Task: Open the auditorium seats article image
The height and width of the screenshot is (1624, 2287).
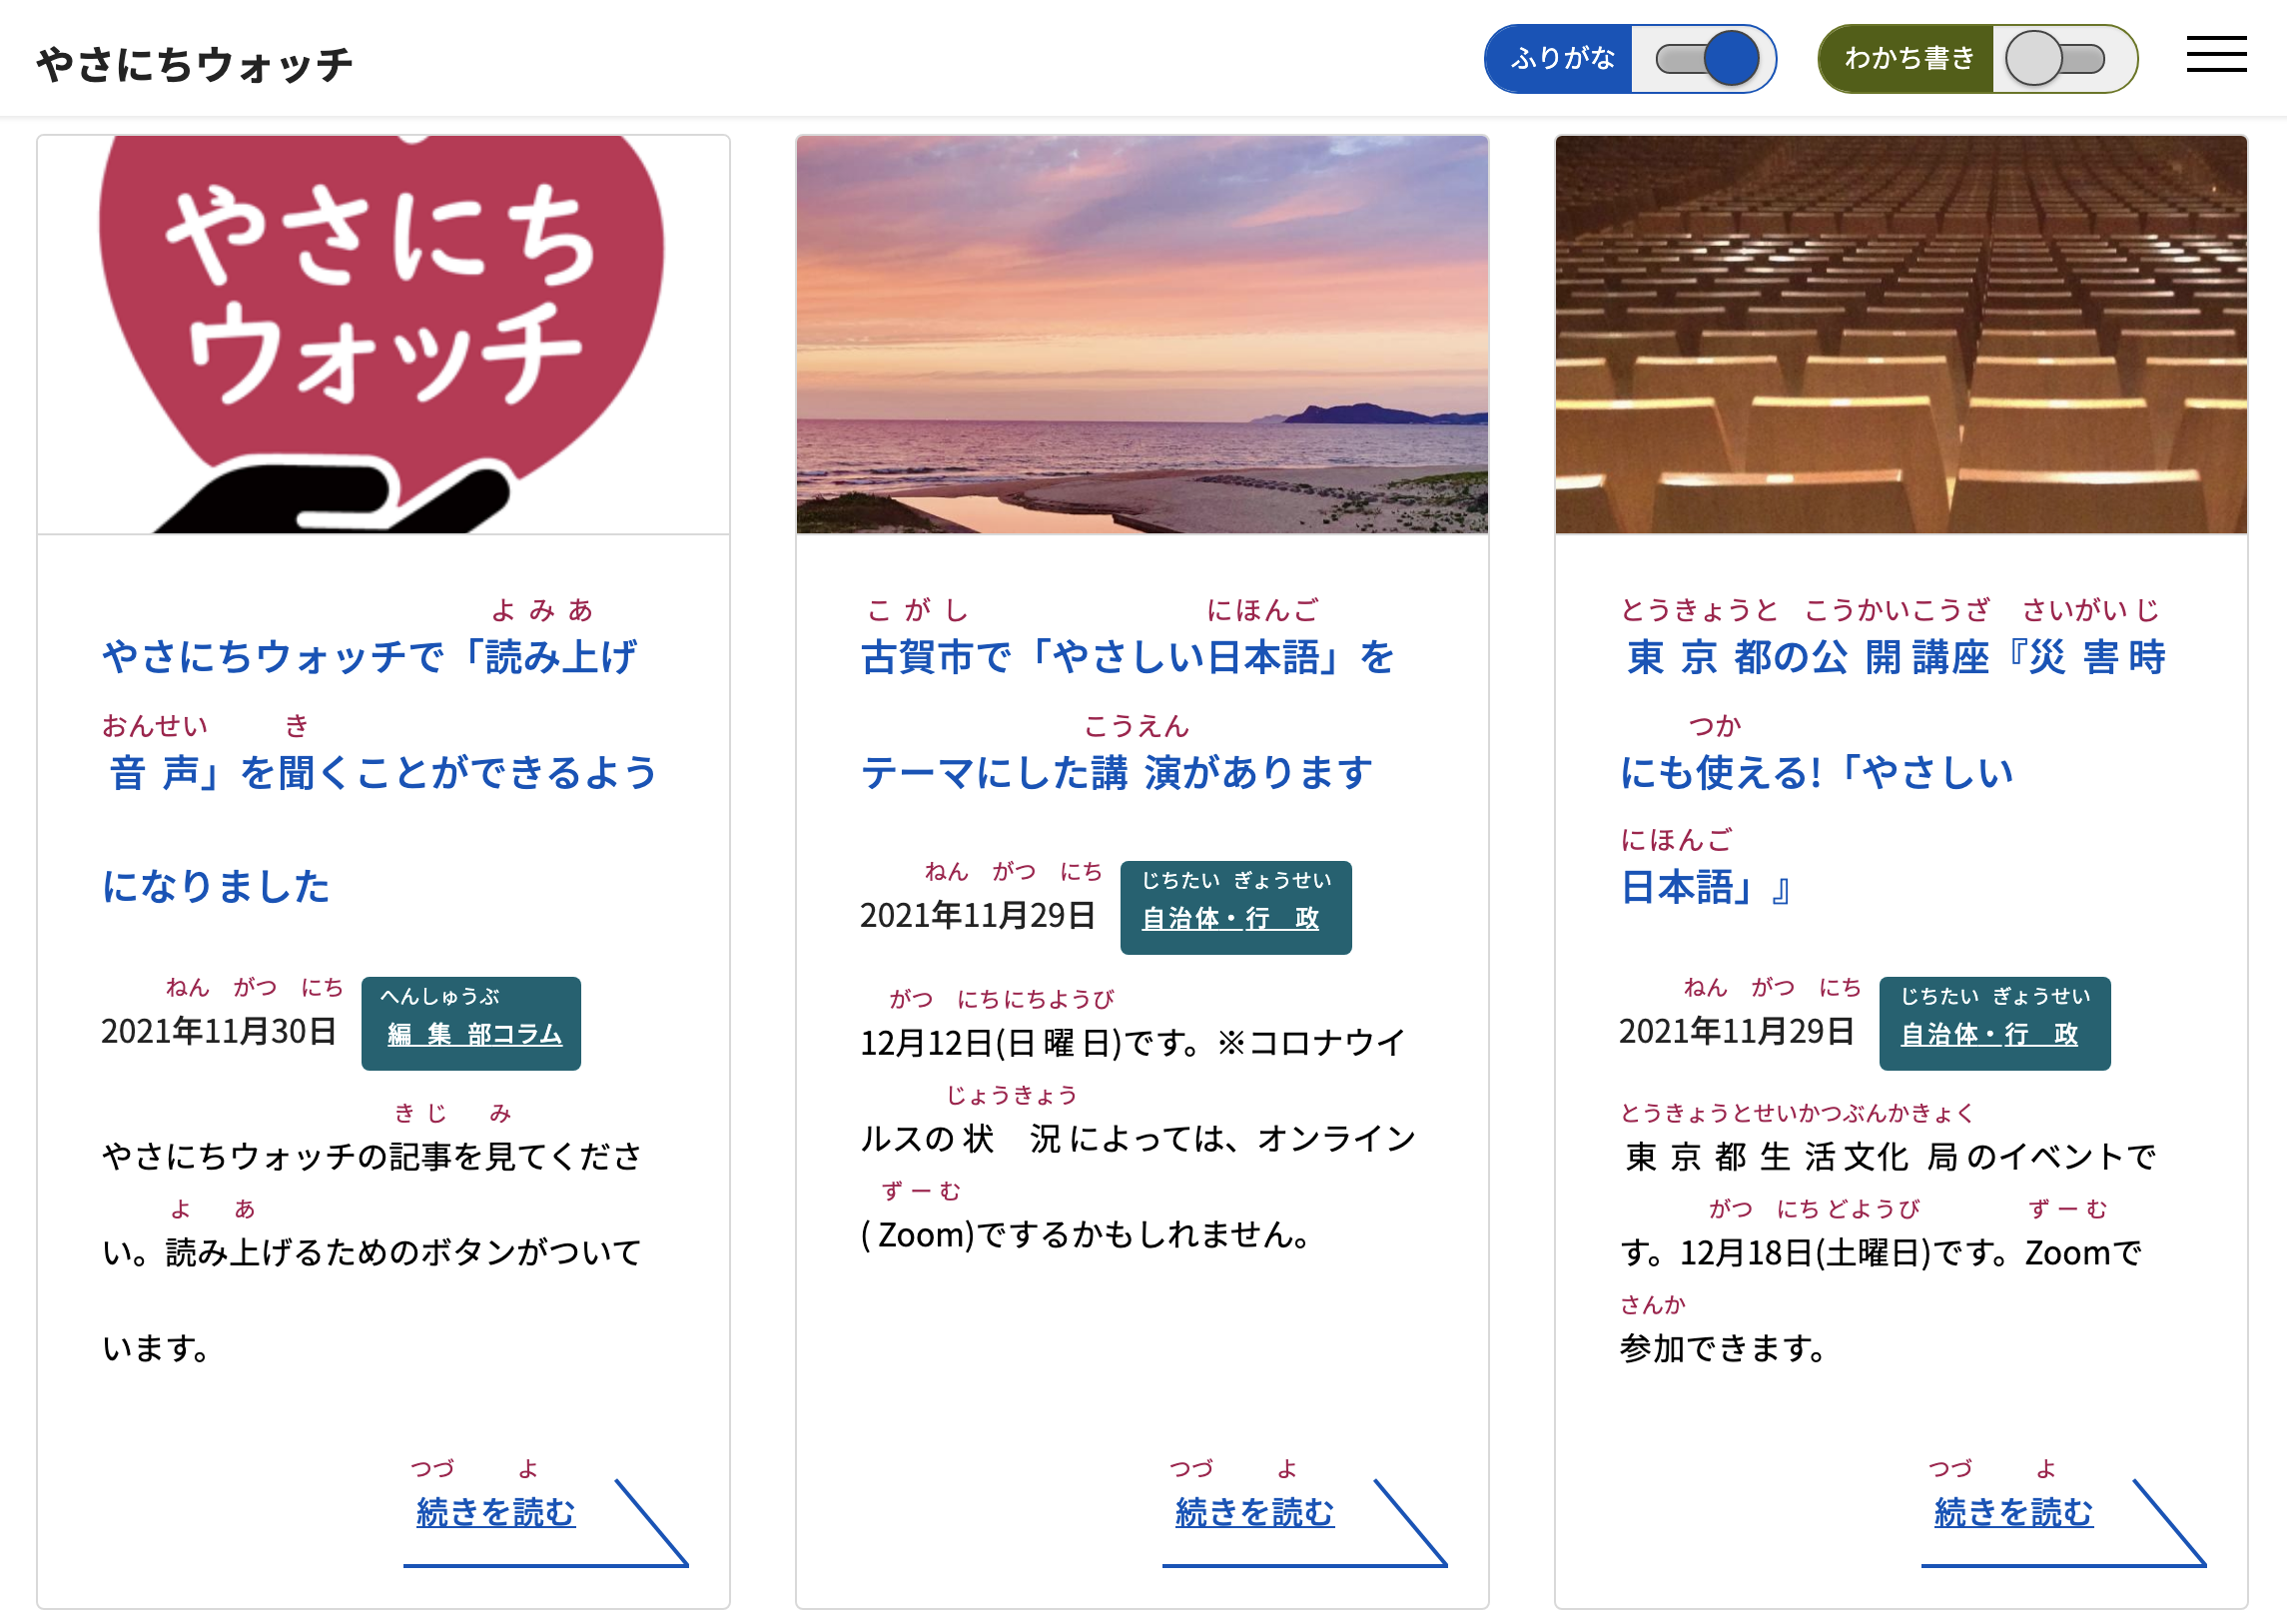Action: [1900, 334]
